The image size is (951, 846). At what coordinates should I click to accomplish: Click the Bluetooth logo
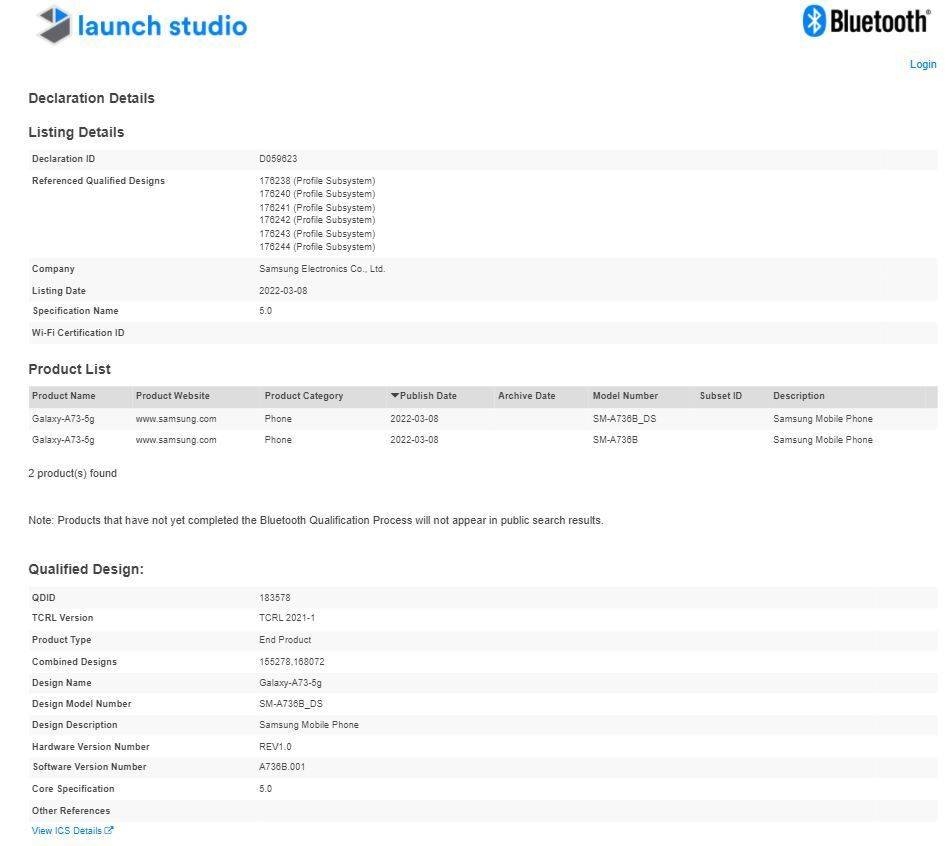(866, 19)
